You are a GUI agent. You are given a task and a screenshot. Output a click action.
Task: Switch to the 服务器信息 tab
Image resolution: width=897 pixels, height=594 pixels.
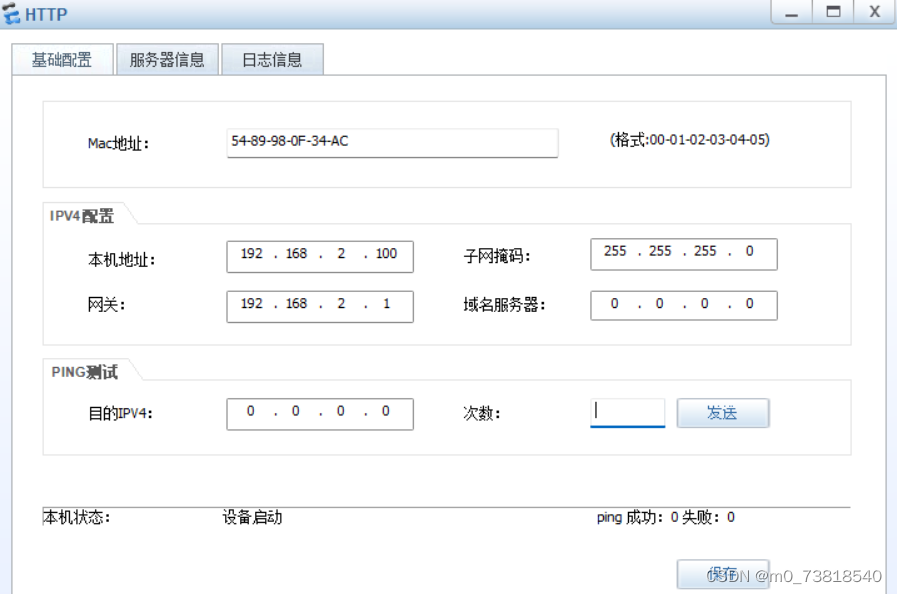tap(166, 59)
